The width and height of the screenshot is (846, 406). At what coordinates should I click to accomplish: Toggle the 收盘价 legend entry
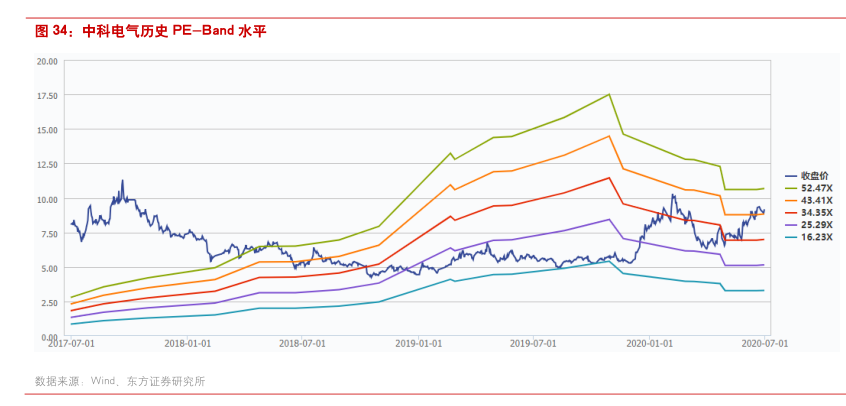[807, 175]
